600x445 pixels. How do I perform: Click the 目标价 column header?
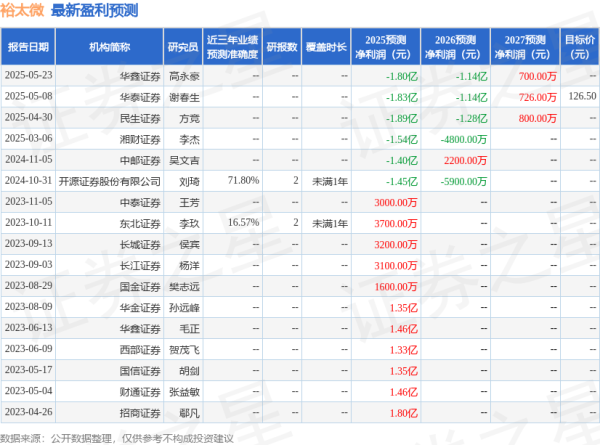[577, 46]
